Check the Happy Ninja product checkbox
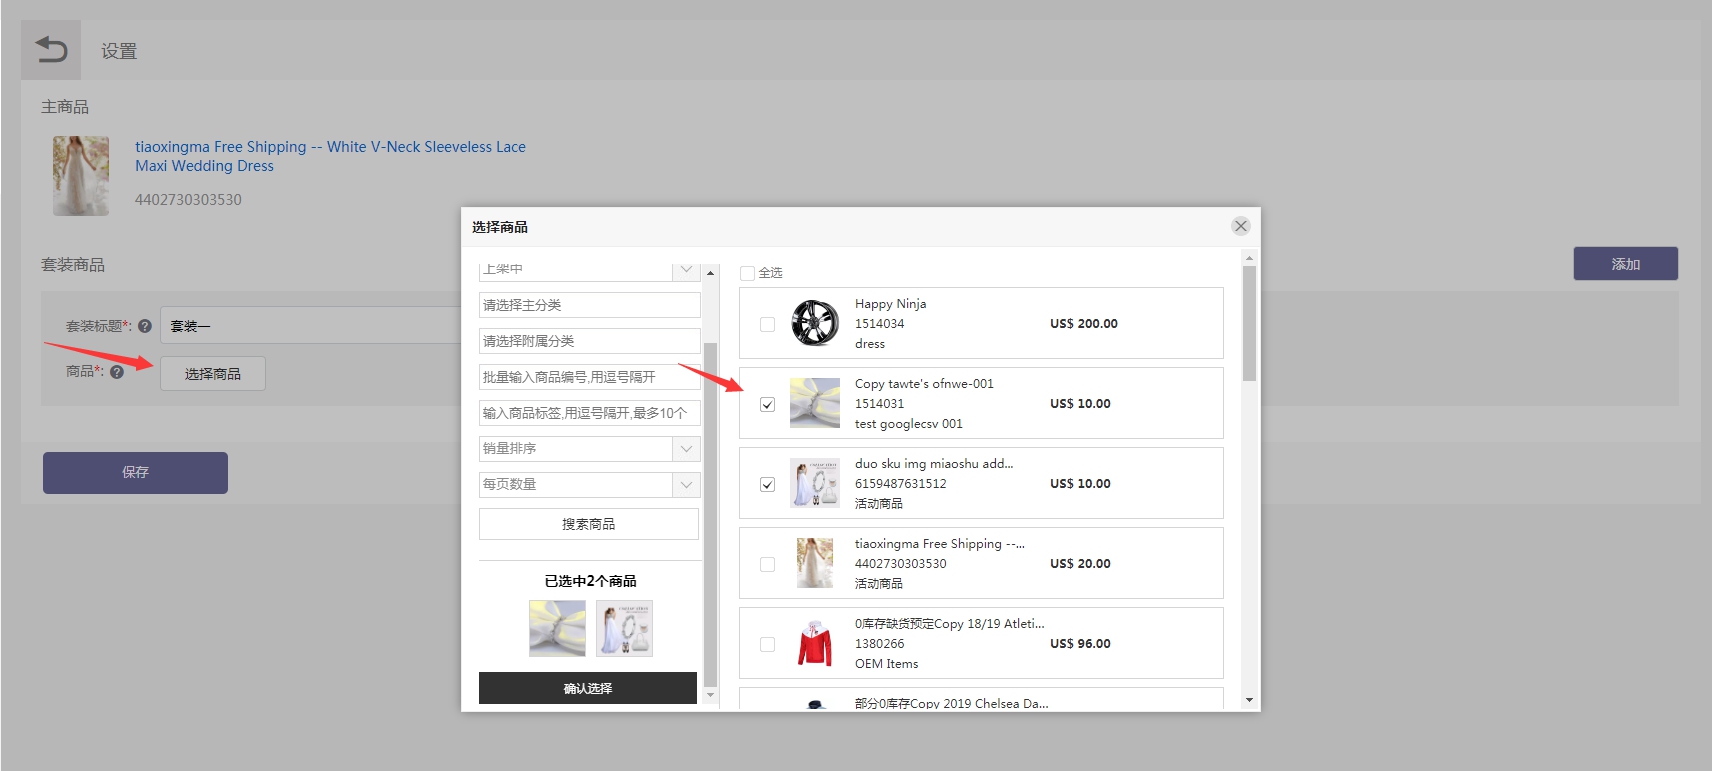 (x=767, y=324)
